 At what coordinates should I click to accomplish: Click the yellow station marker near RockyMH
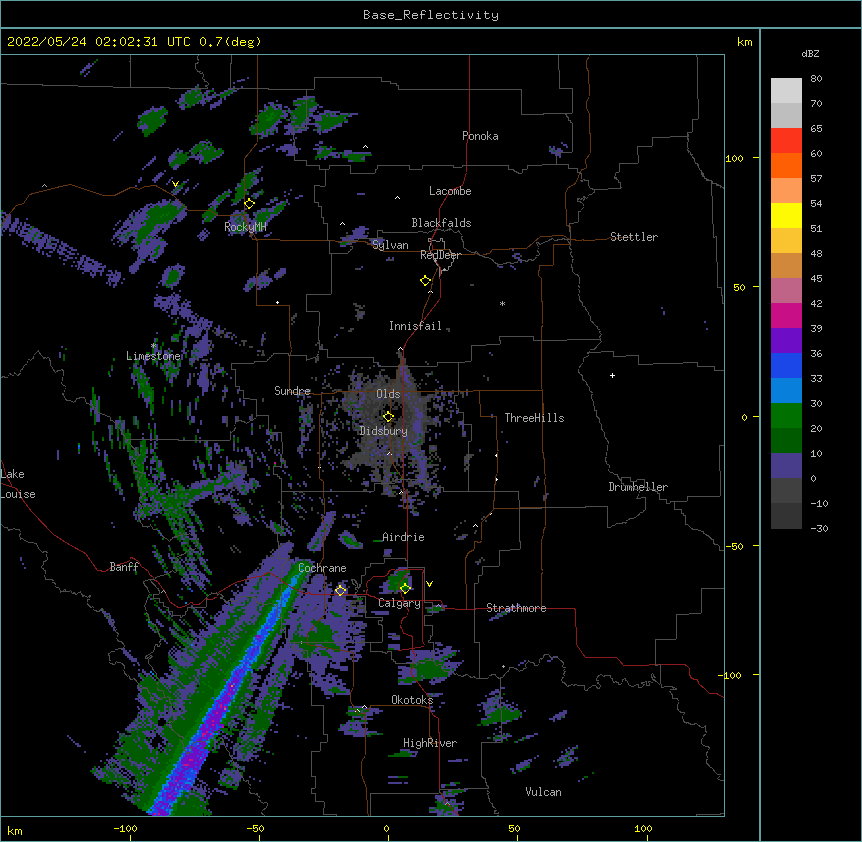(x=249, y=204)
